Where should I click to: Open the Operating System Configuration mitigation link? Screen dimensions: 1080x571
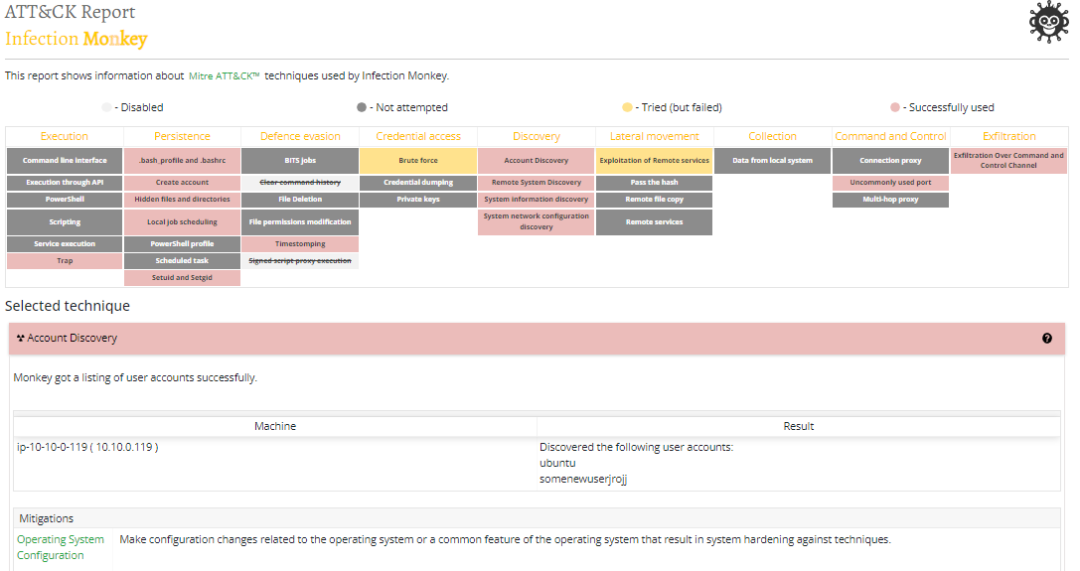coord(61,547)
